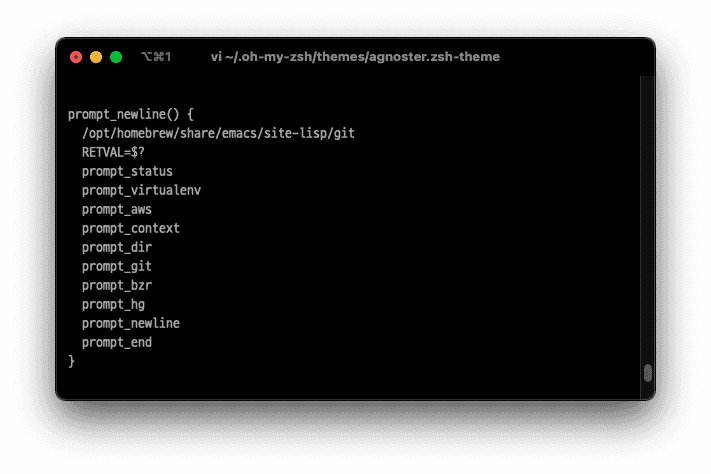Place cursor on the RETVAL=$? line
The height and width of the screenshot is (474, 711).
(x=114, y=152)
